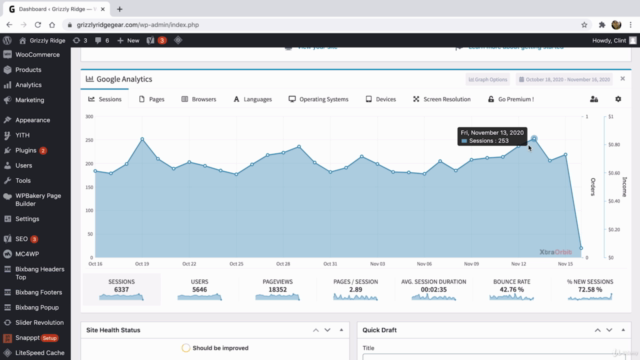Click the Go Premium tab
The height and width of the screenshot is (360, 640).
(x=511, y=99)
